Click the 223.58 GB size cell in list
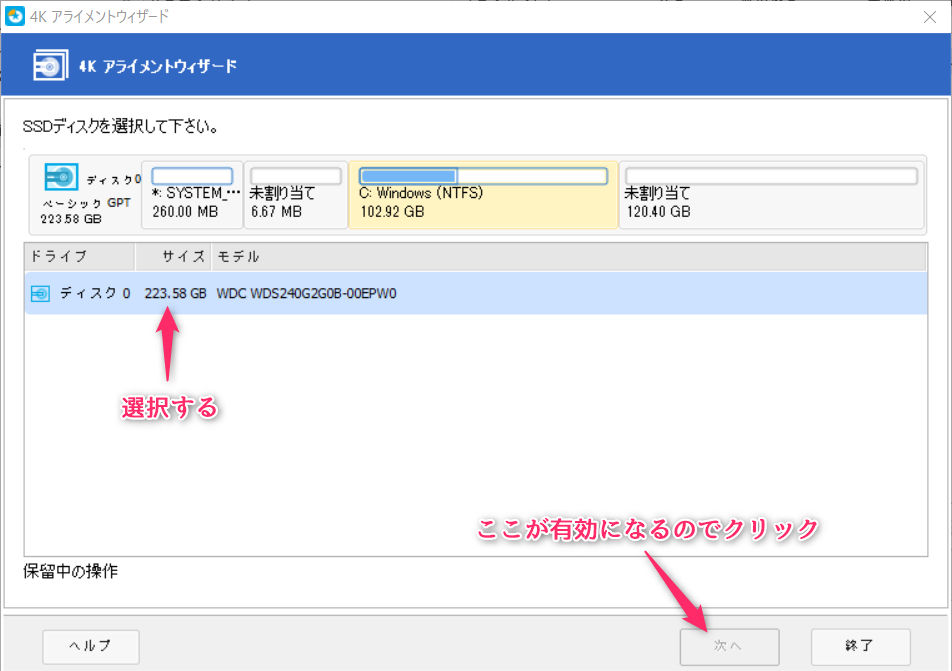Viewport: 952px width, 671px height. pos(175,294)
